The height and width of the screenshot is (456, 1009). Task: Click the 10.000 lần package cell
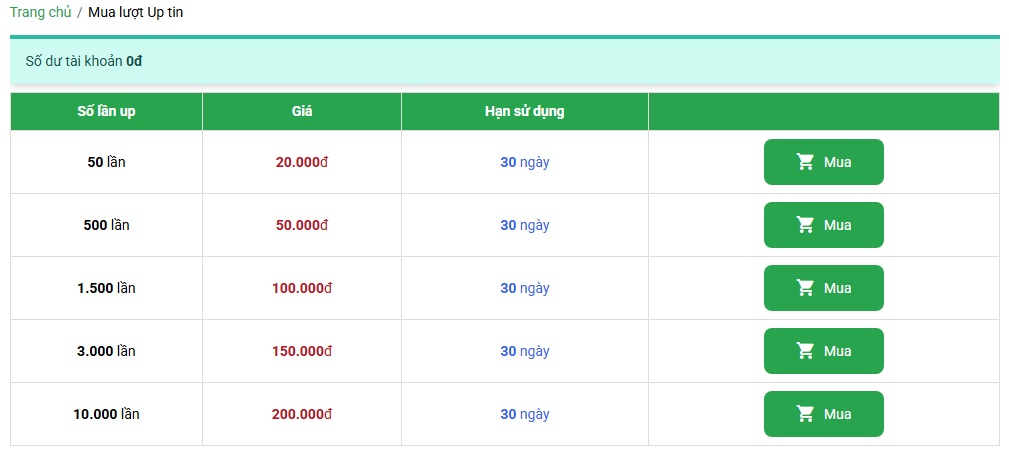[x=106, y=414]
